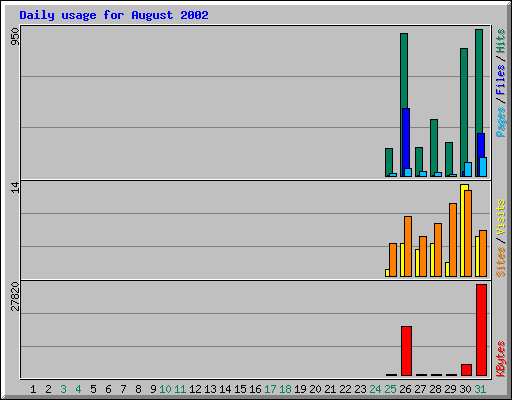Select the orange sites bar for day 29

(453, 240)
